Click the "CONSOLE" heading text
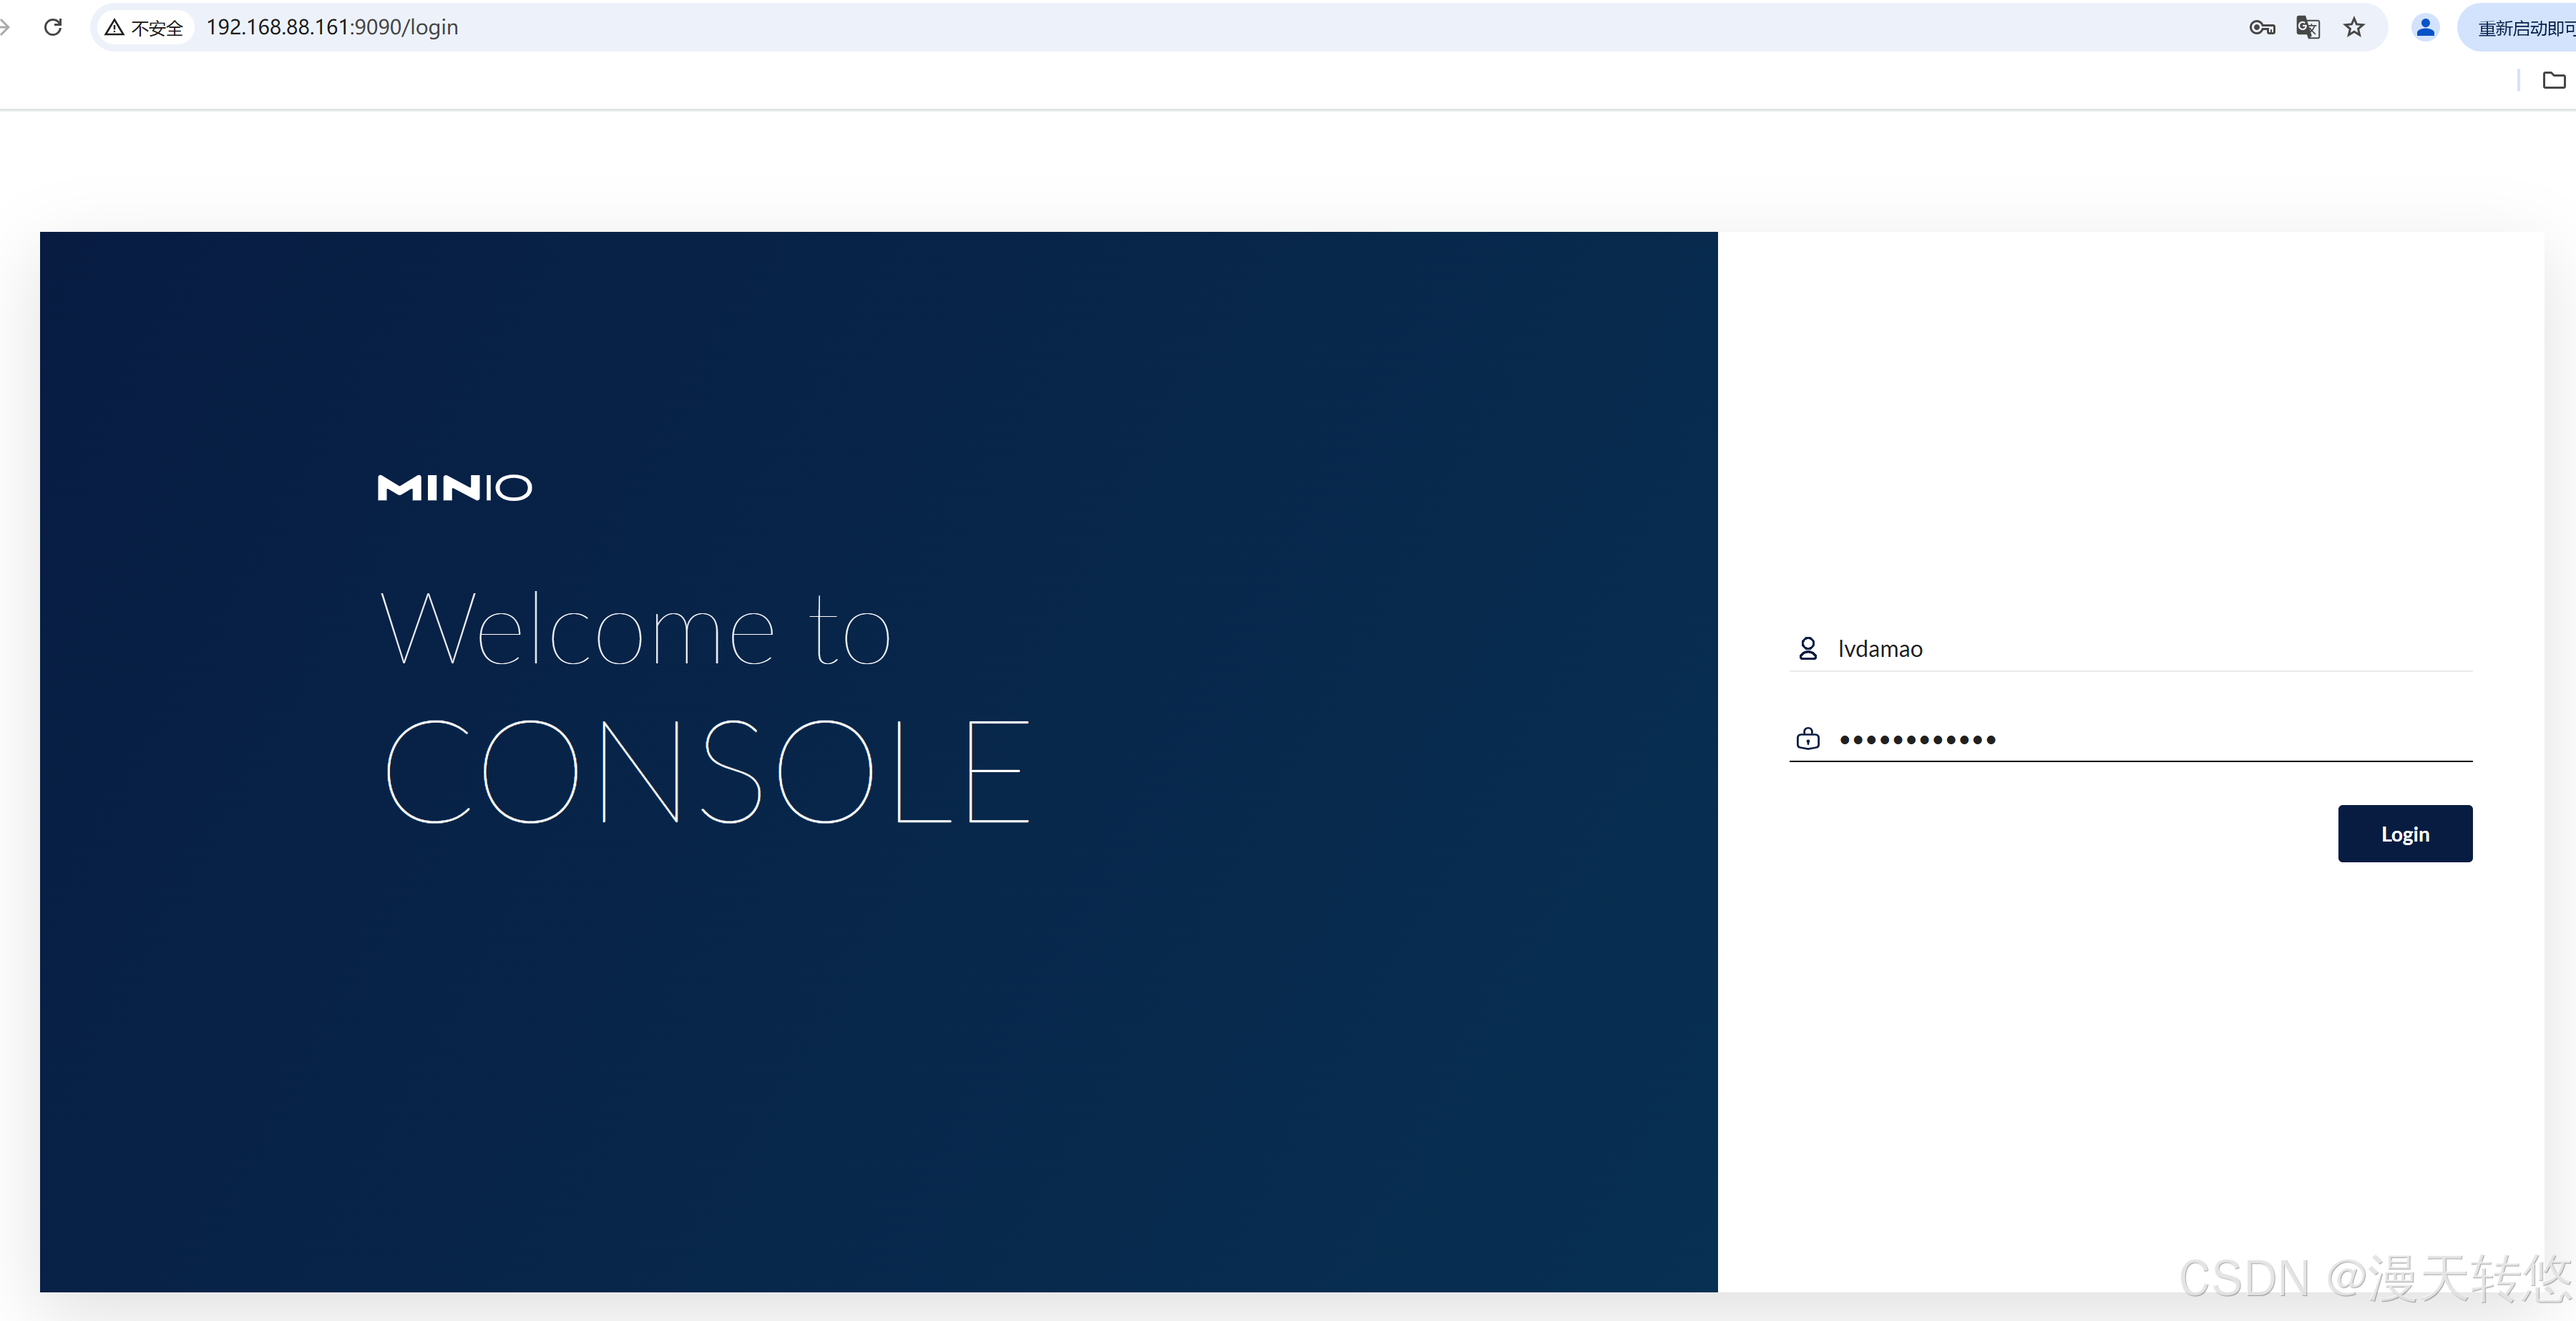The image size is (2576, 1321). [x=707, y=771]
